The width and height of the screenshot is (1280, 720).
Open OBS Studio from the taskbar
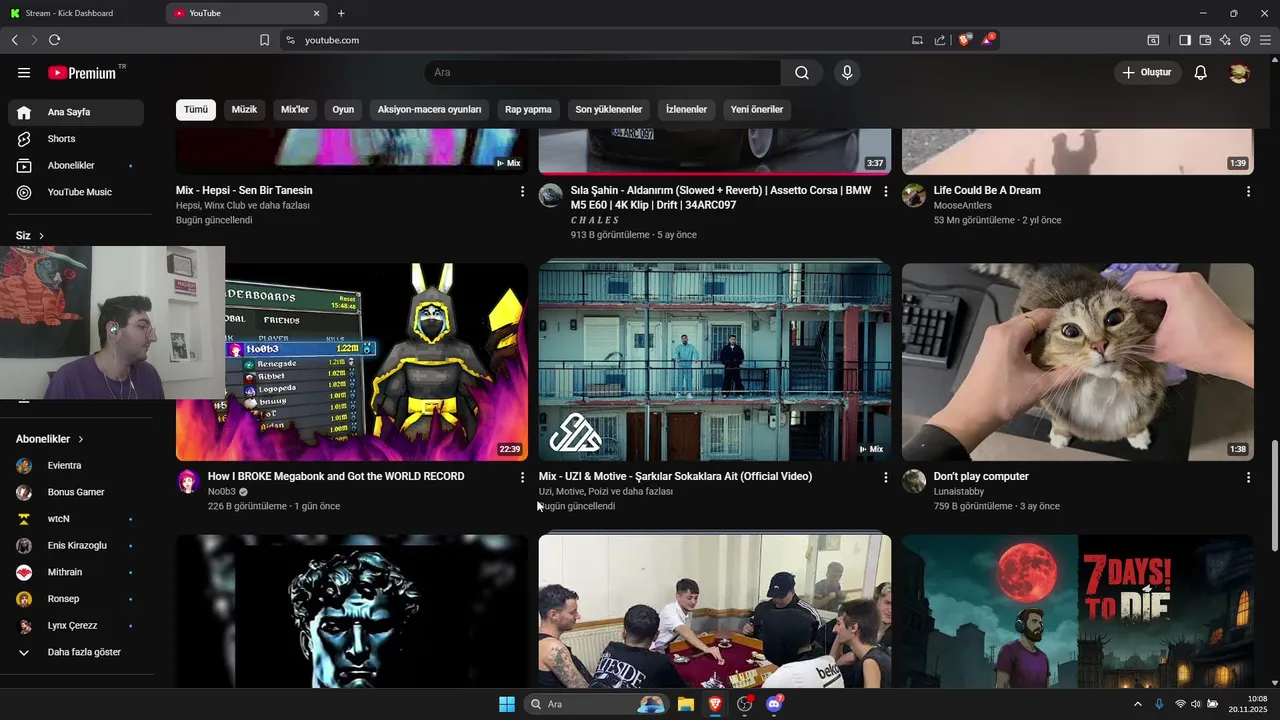[744, 704]
